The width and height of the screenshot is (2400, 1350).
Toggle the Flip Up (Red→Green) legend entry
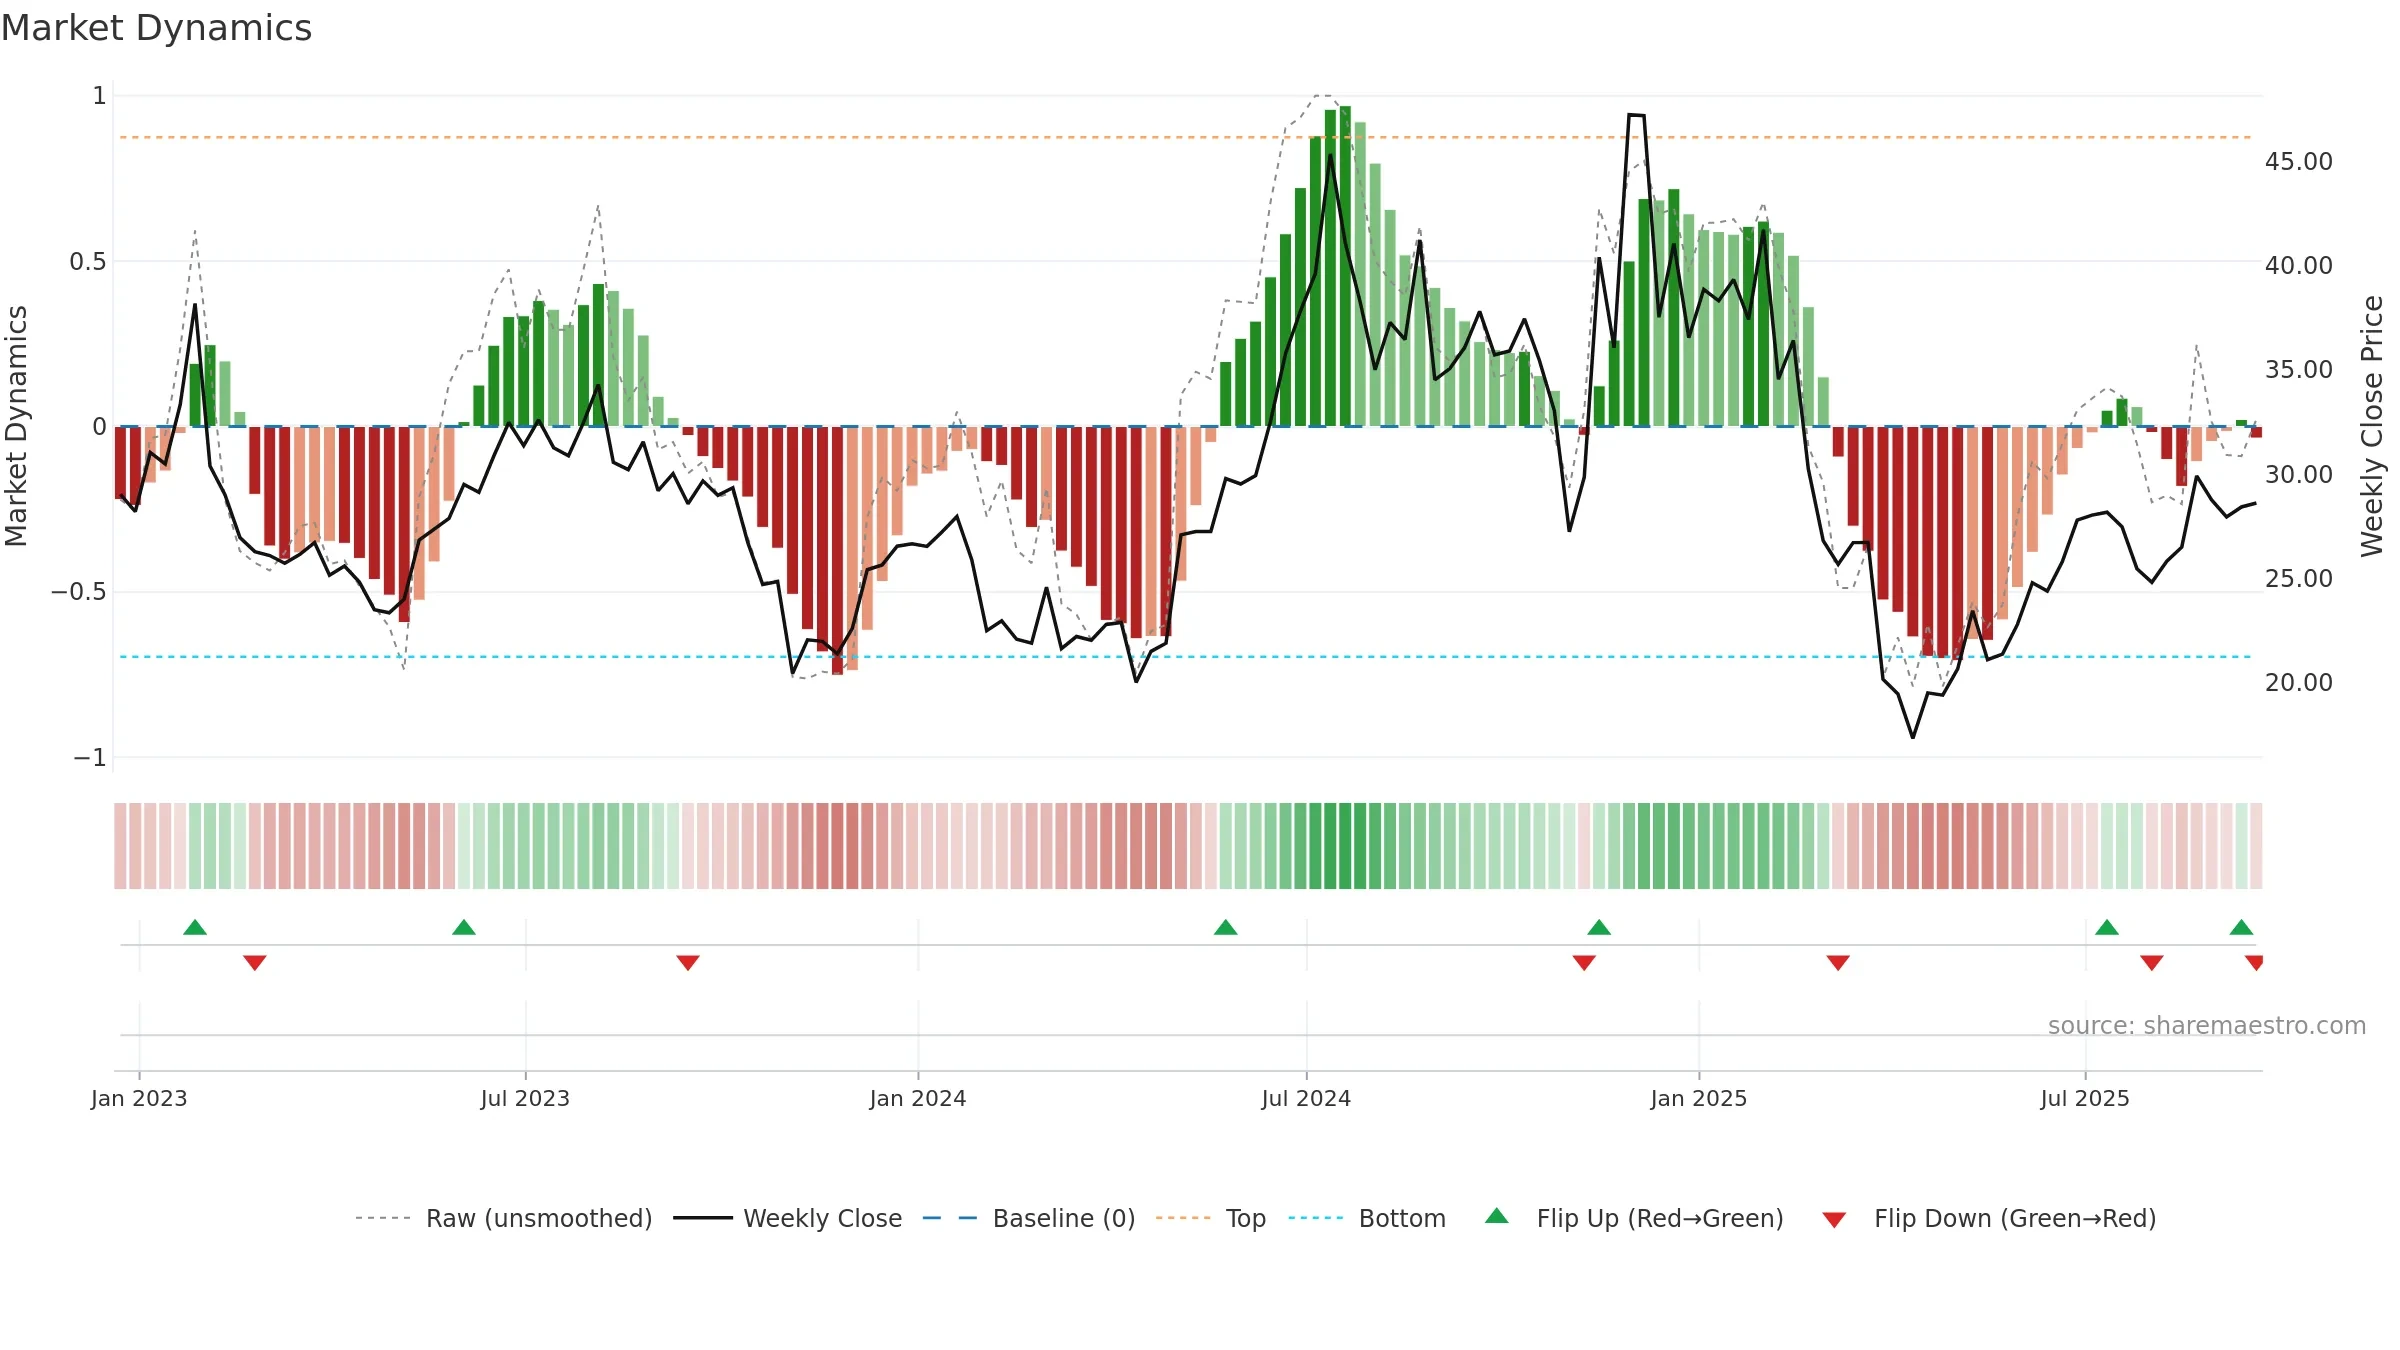tap(1634, 1218)
